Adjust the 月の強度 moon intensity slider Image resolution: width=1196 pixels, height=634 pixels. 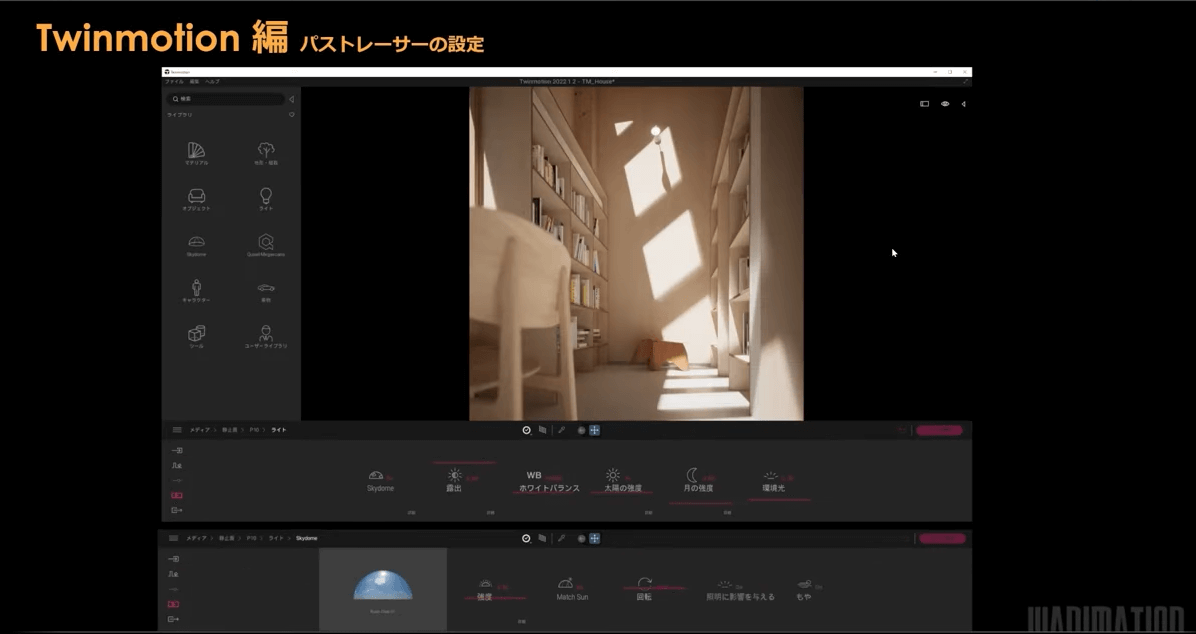click(700, 504)
